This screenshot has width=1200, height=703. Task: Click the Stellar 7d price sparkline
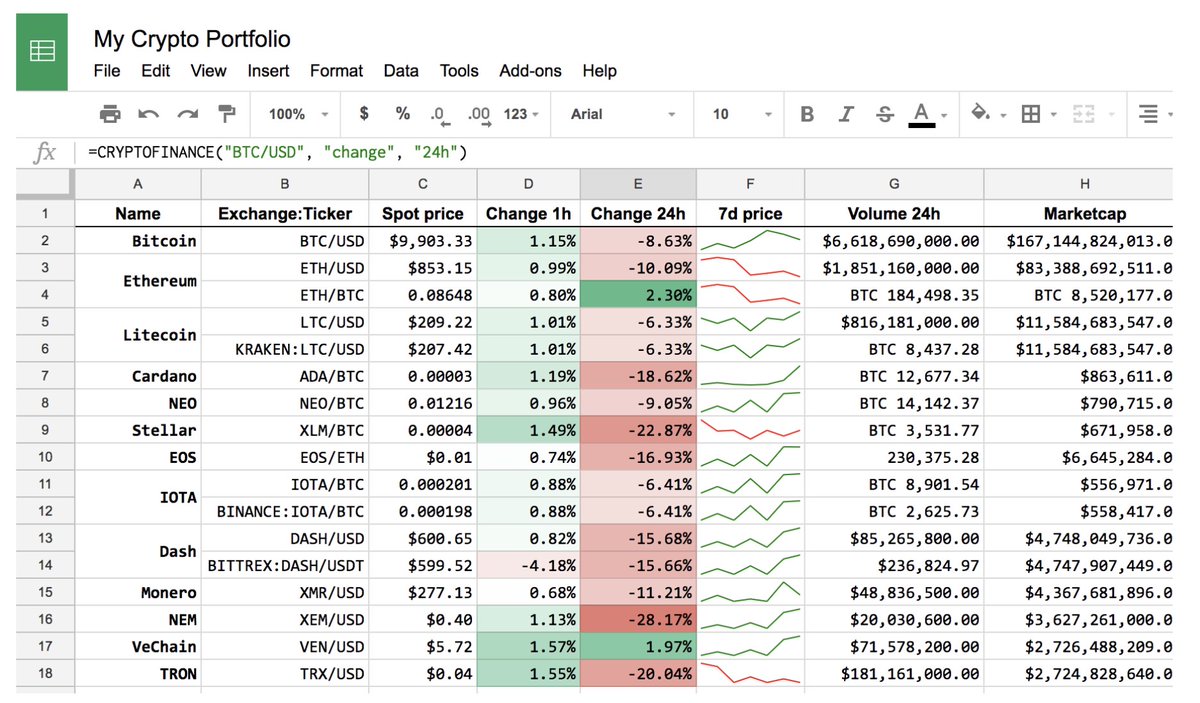click(750, 430)
